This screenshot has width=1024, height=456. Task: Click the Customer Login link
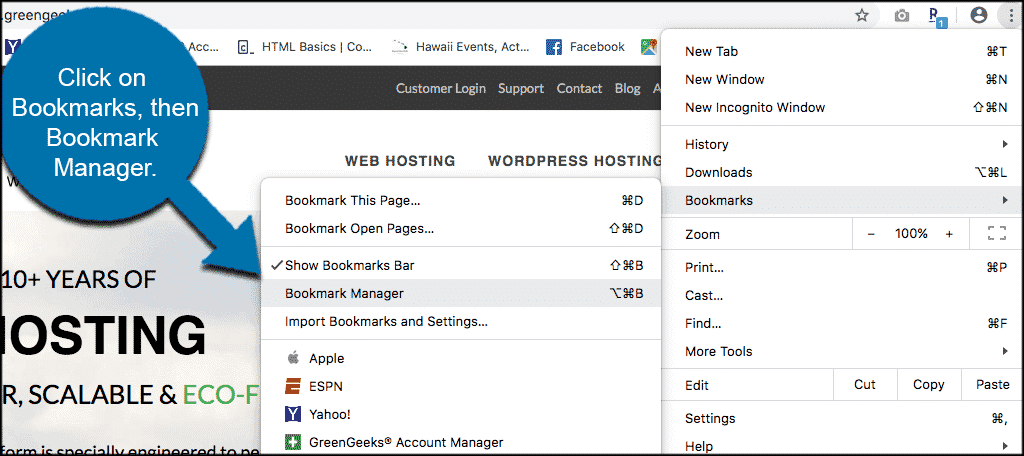click(440, 88)
